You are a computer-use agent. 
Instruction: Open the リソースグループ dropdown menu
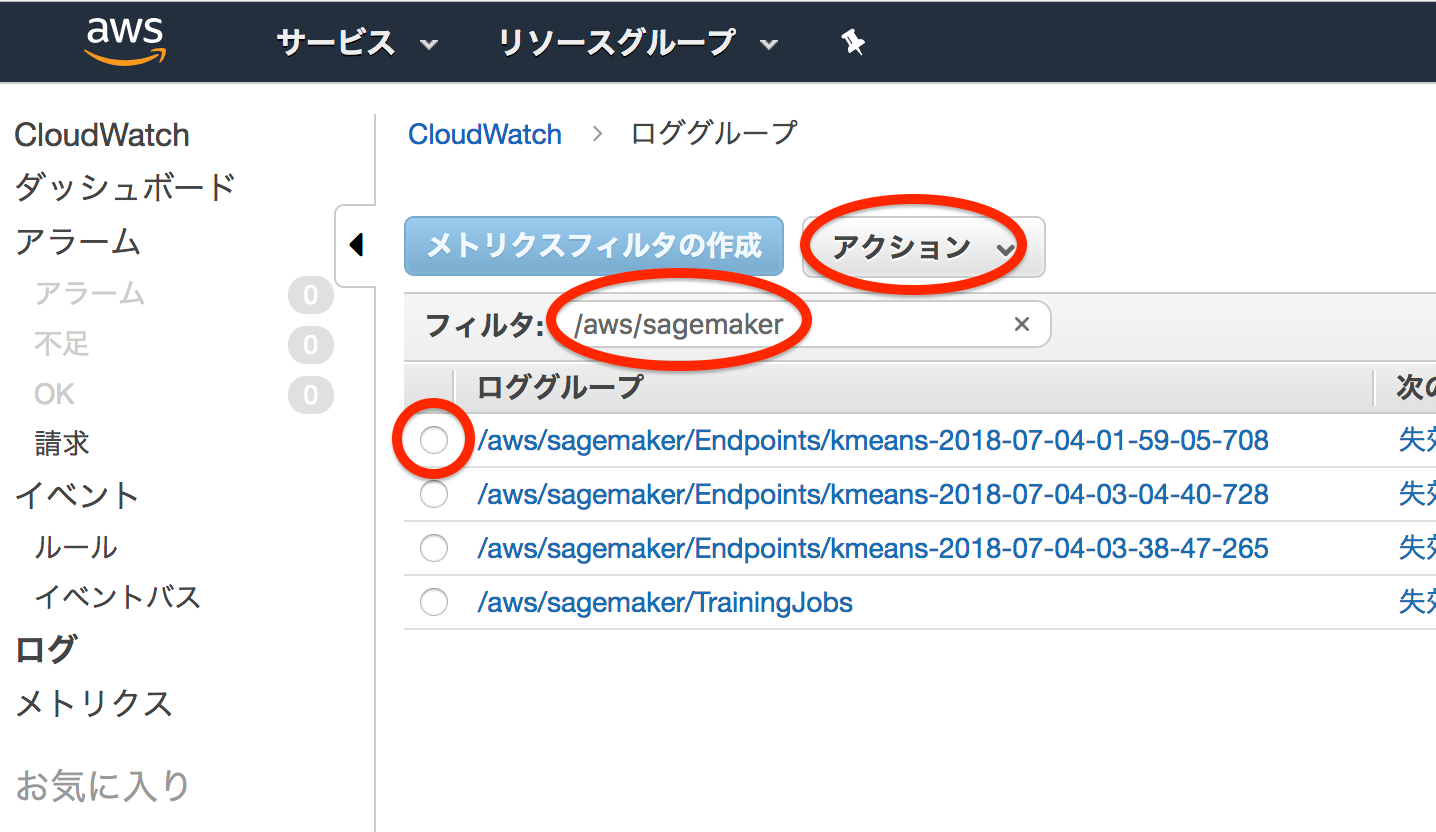(x=638, y=43)
